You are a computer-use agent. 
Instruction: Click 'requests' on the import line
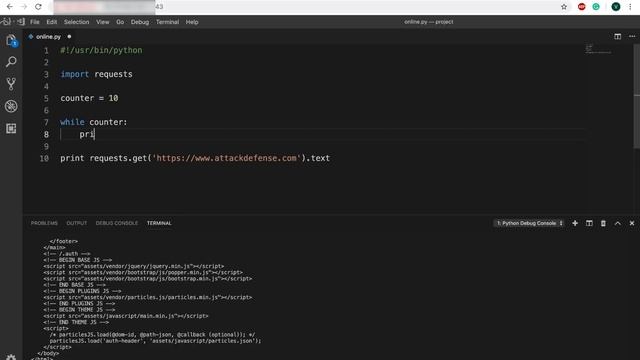[x=113, y=74]
